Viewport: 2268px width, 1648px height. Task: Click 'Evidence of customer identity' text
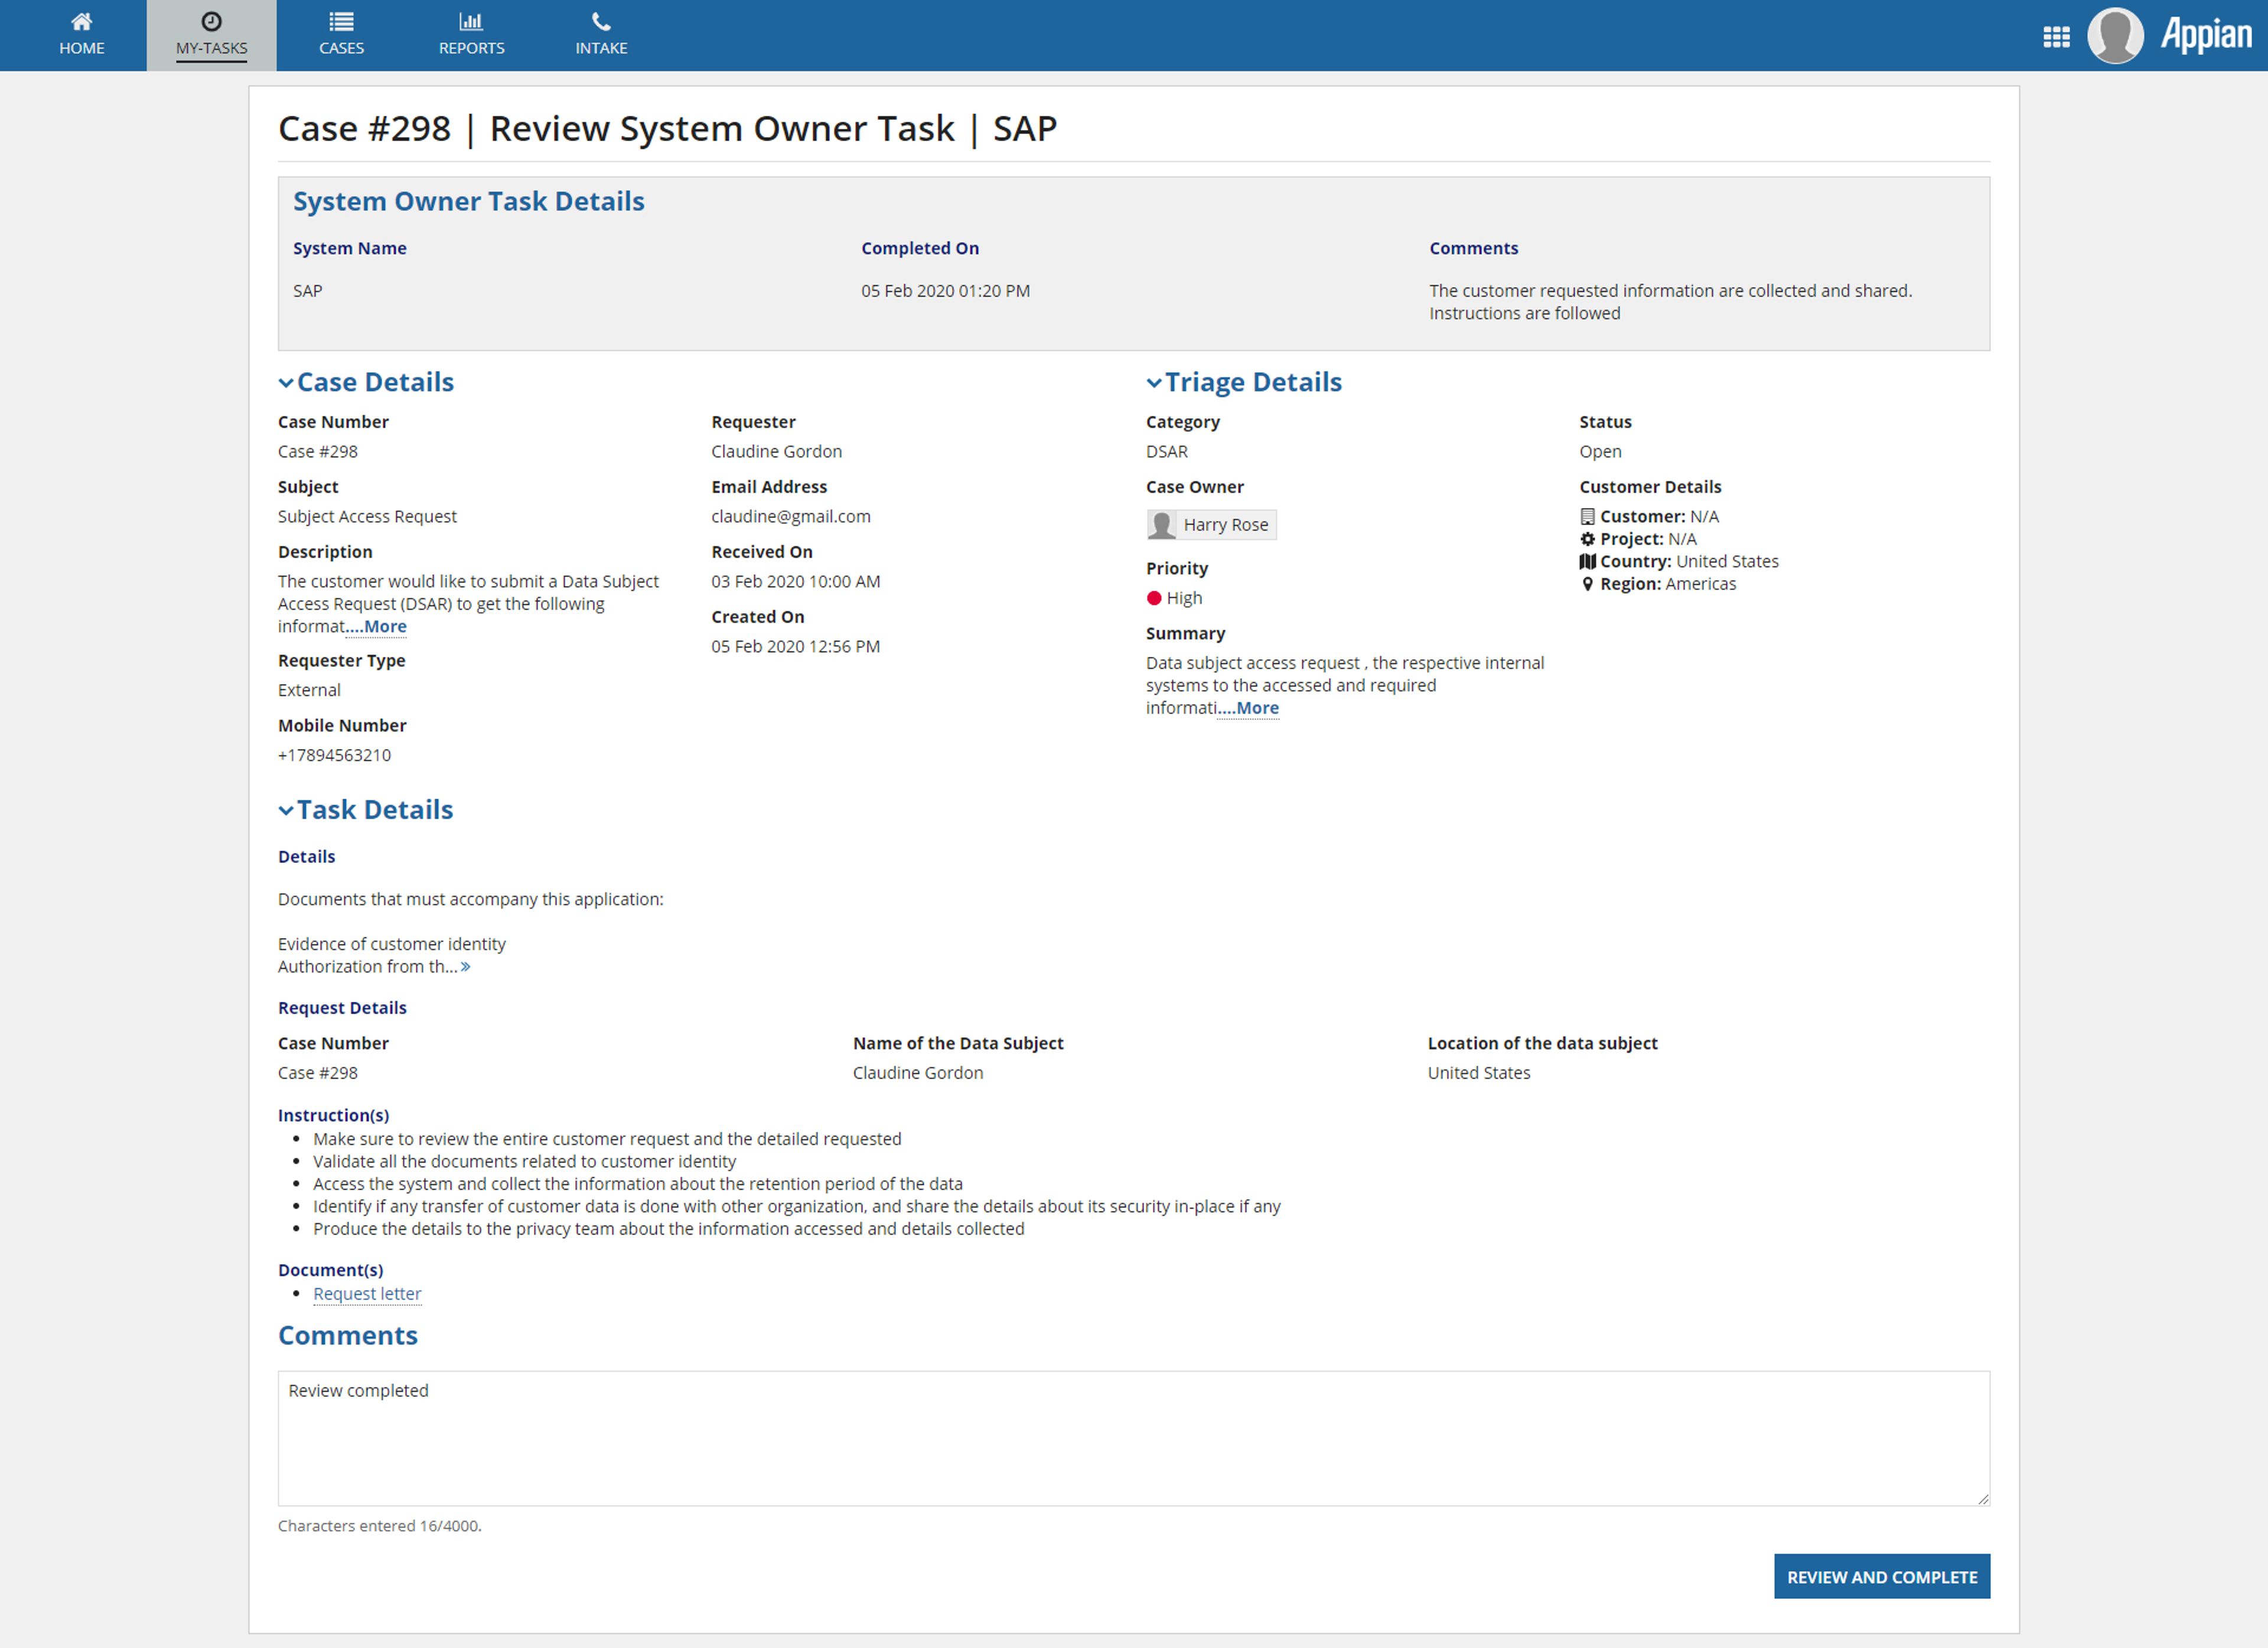pos(391,945)
